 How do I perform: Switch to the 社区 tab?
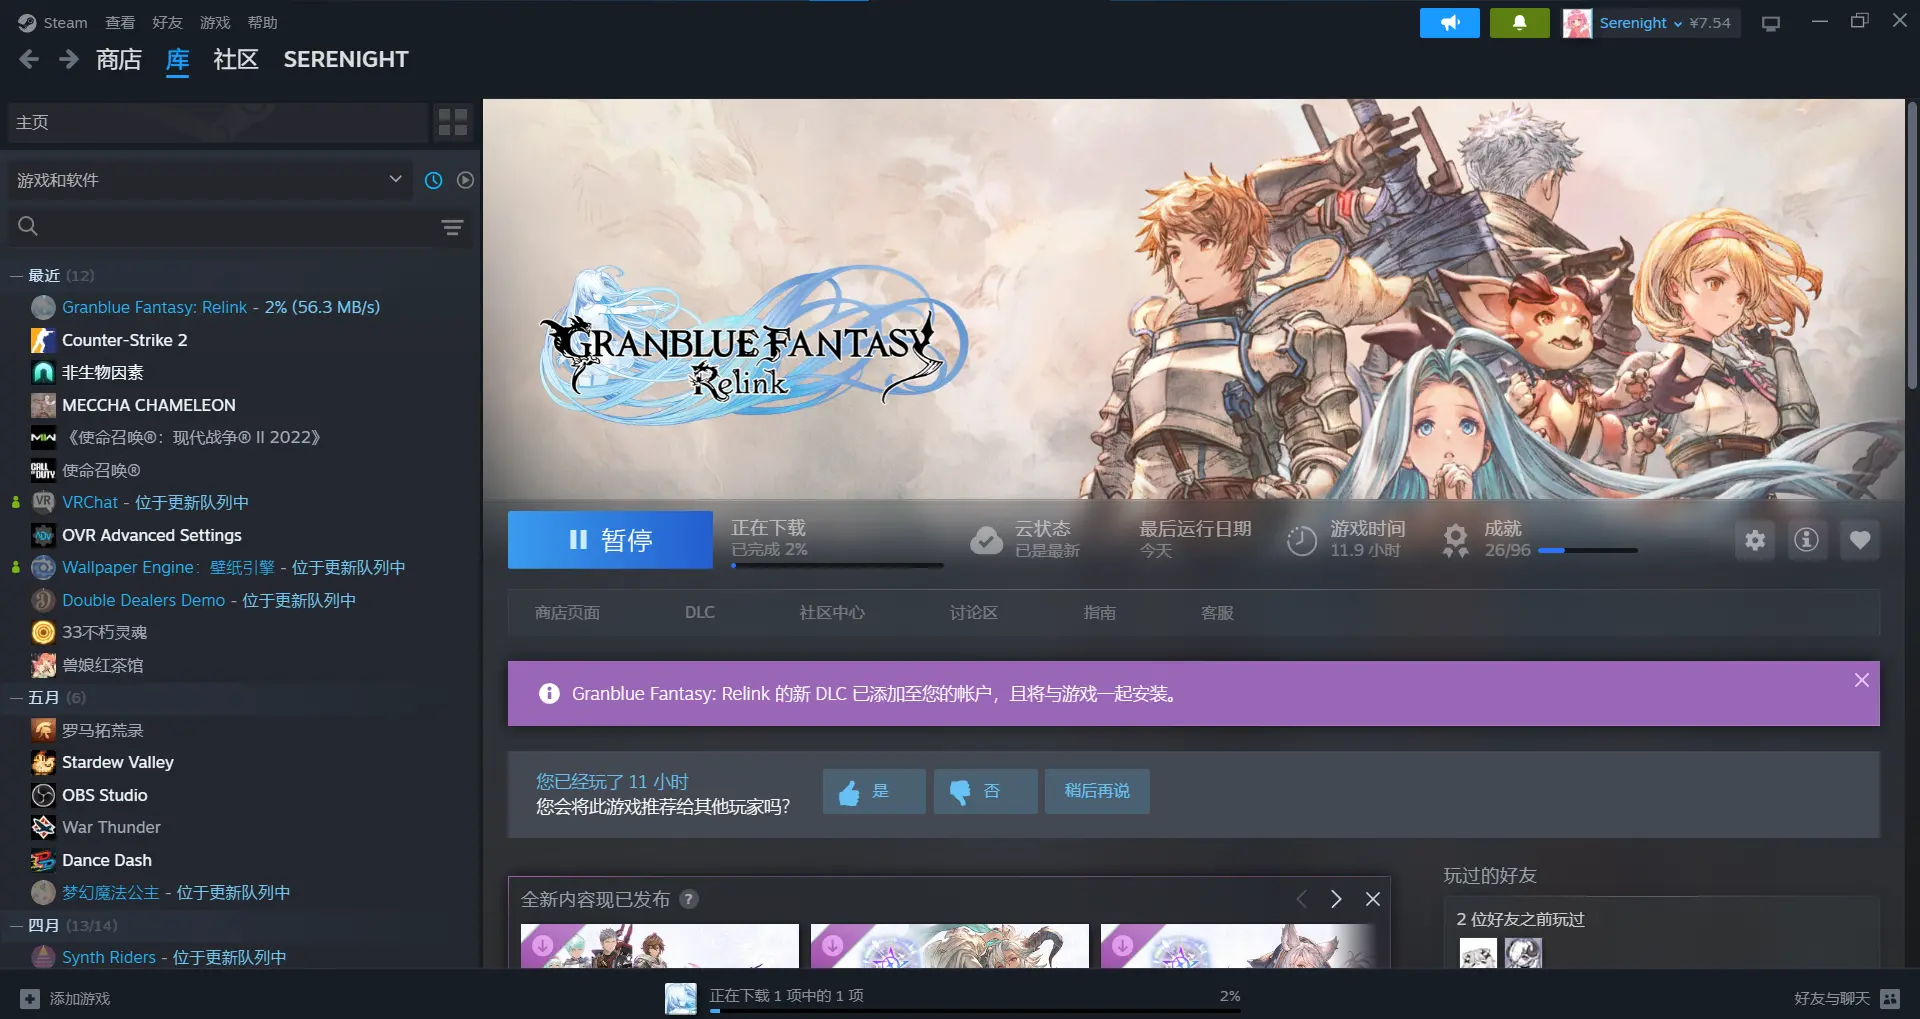click(x=236, y=60)
